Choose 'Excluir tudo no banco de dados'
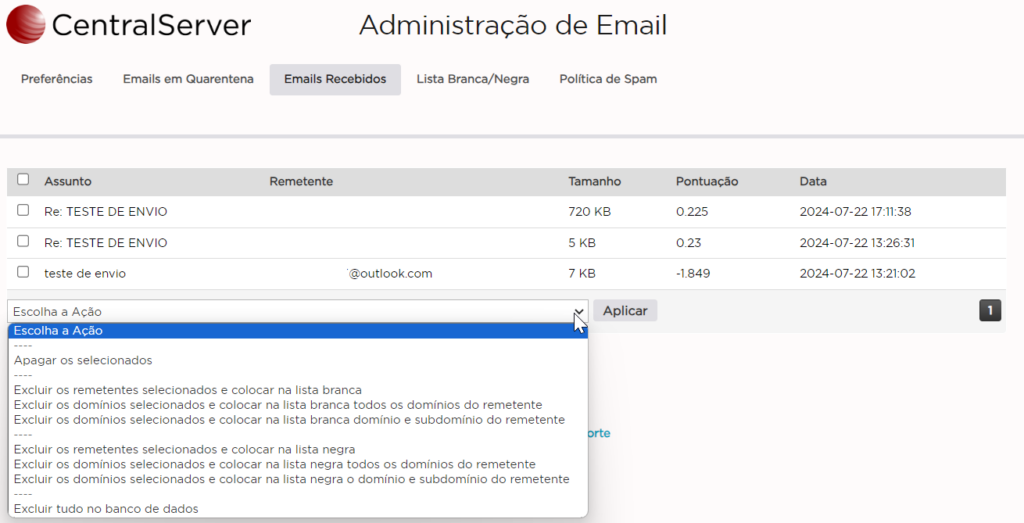Viewport: 1024px width, 523px height. click(x=106, y=509)
